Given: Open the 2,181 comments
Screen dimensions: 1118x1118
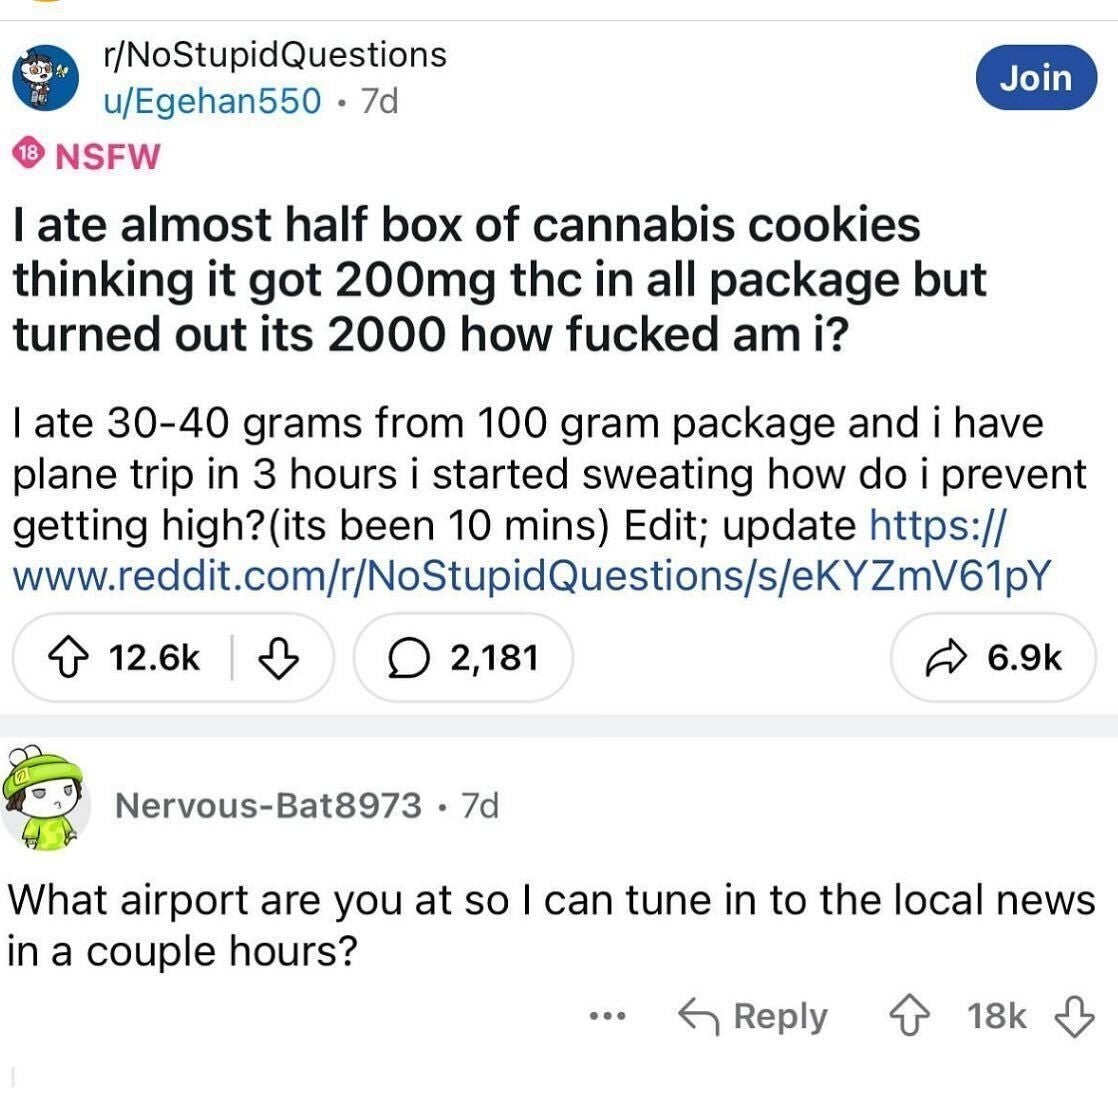Looking at the screenshot, I should point(463,658).
